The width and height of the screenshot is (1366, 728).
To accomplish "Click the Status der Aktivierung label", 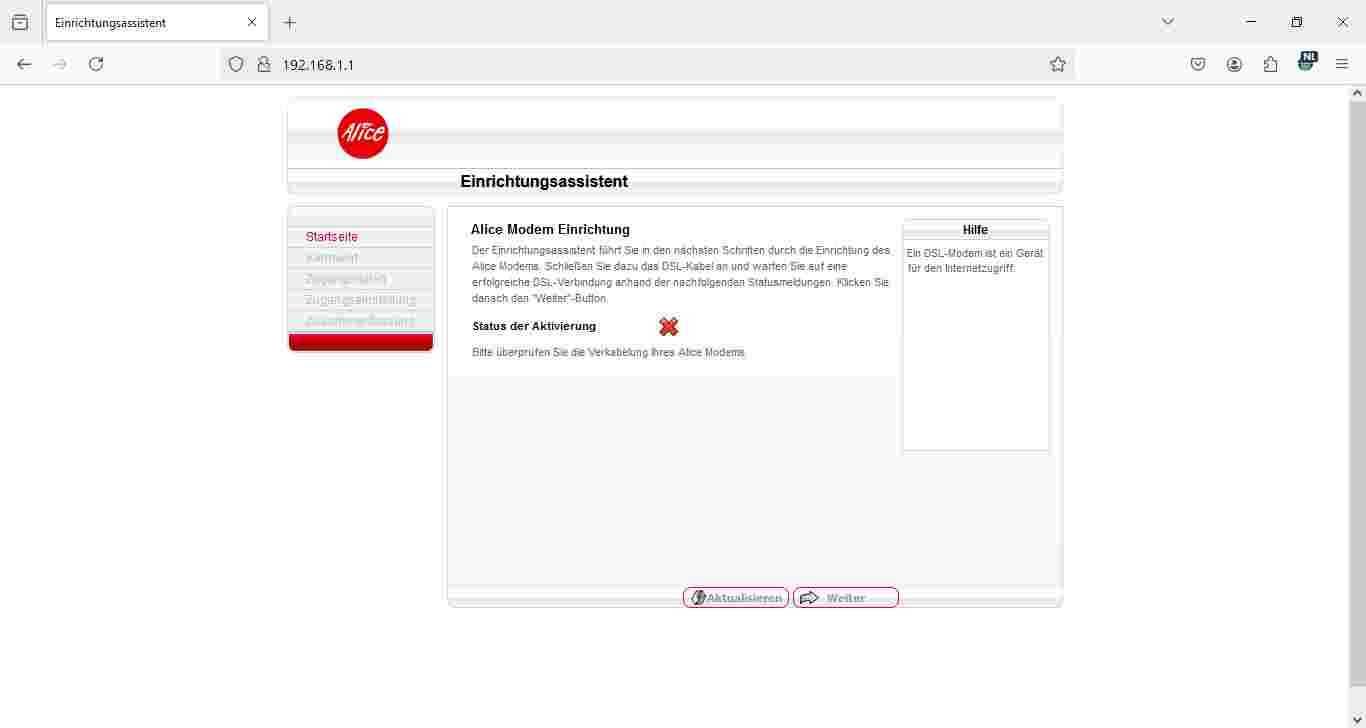I will (x=534, y=326).
